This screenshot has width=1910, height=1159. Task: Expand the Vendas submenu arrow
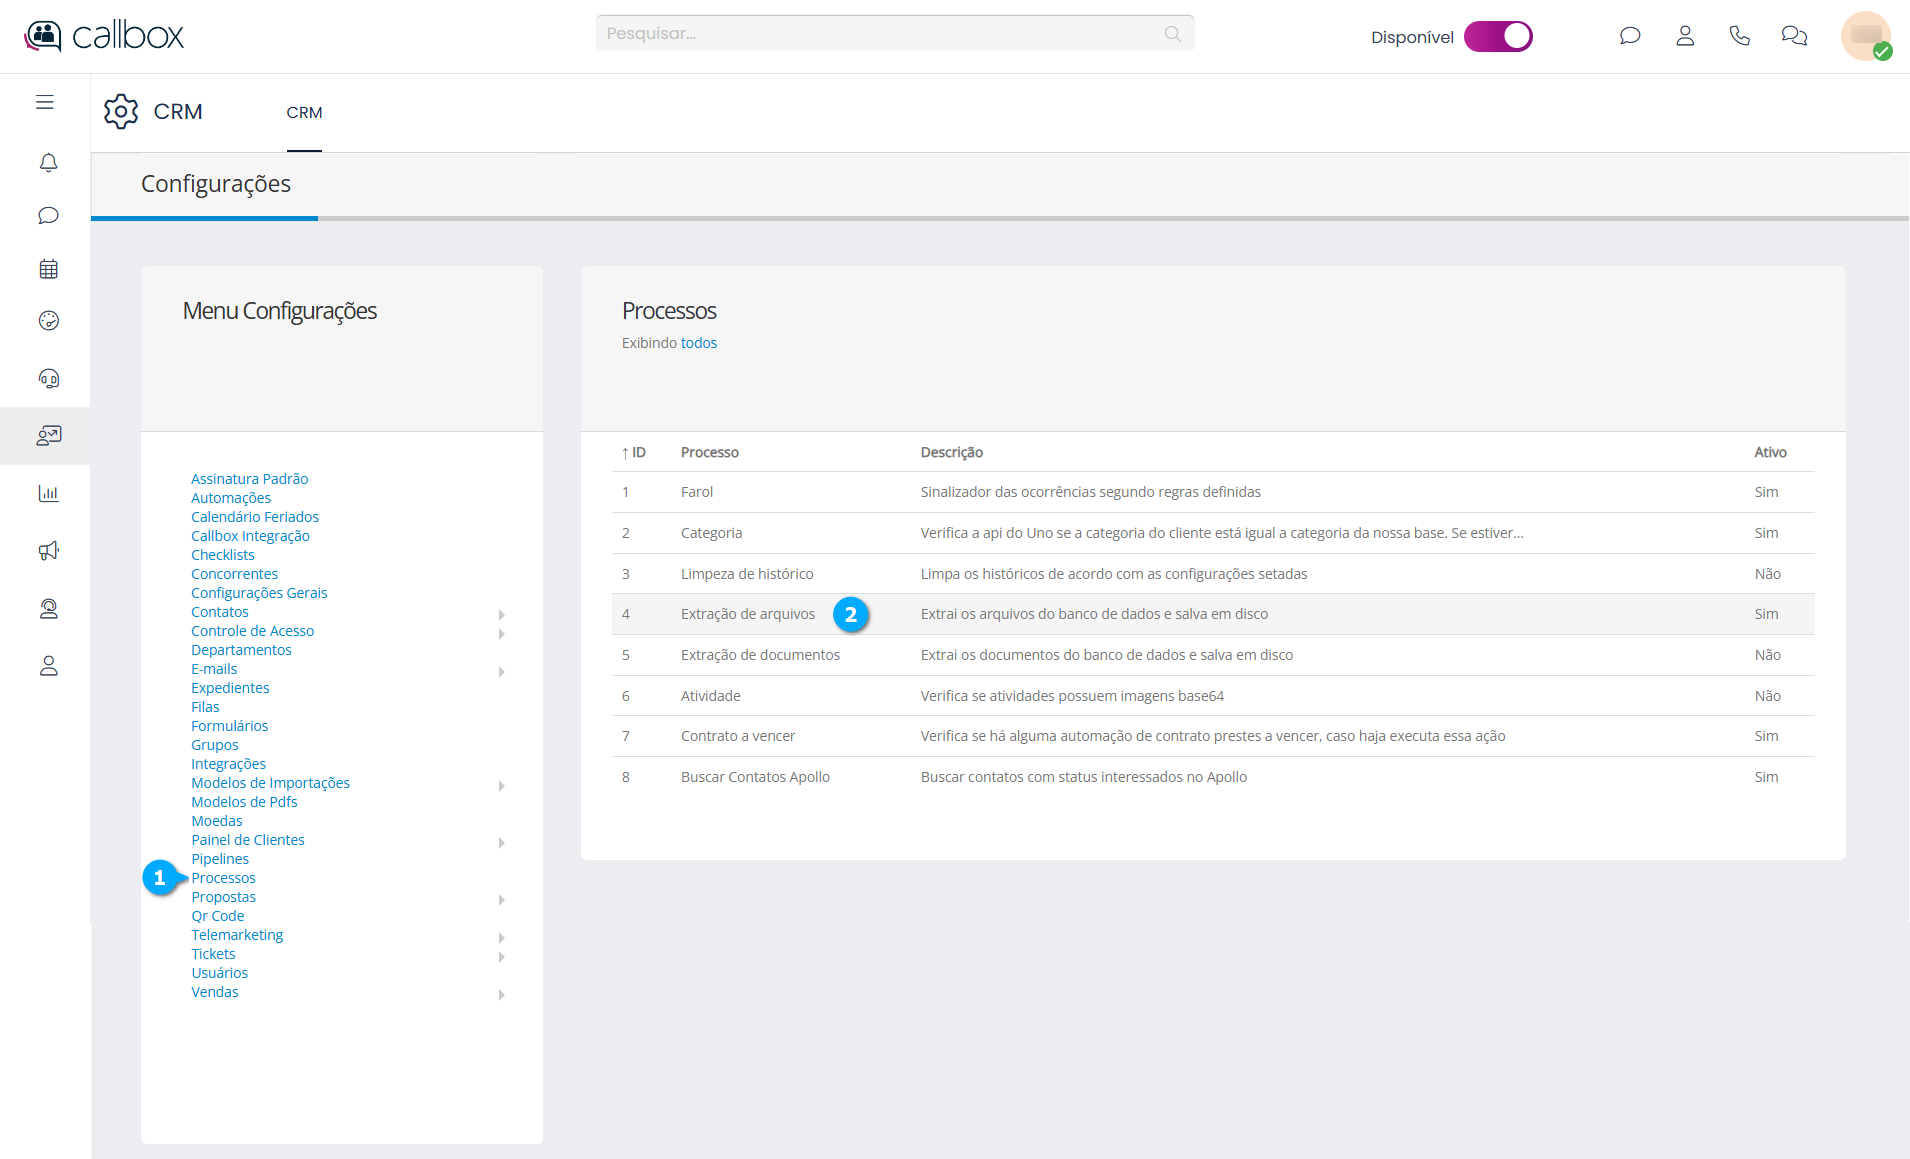501,994
